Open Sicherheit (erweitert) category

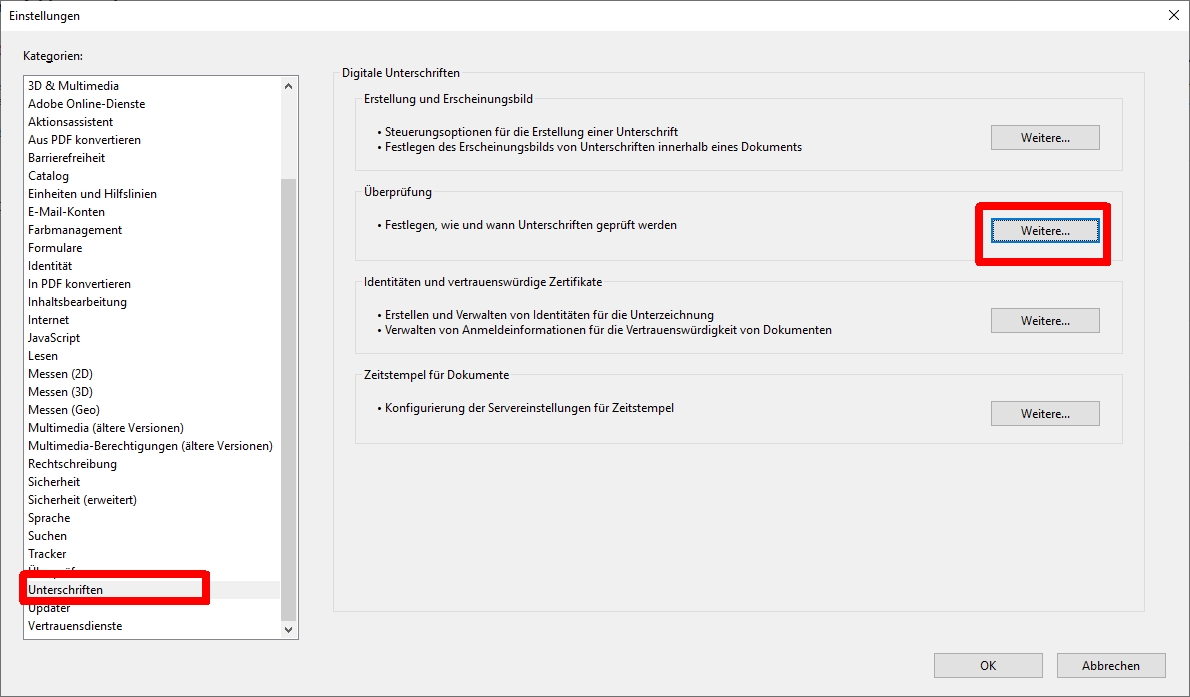click(82, 500)
